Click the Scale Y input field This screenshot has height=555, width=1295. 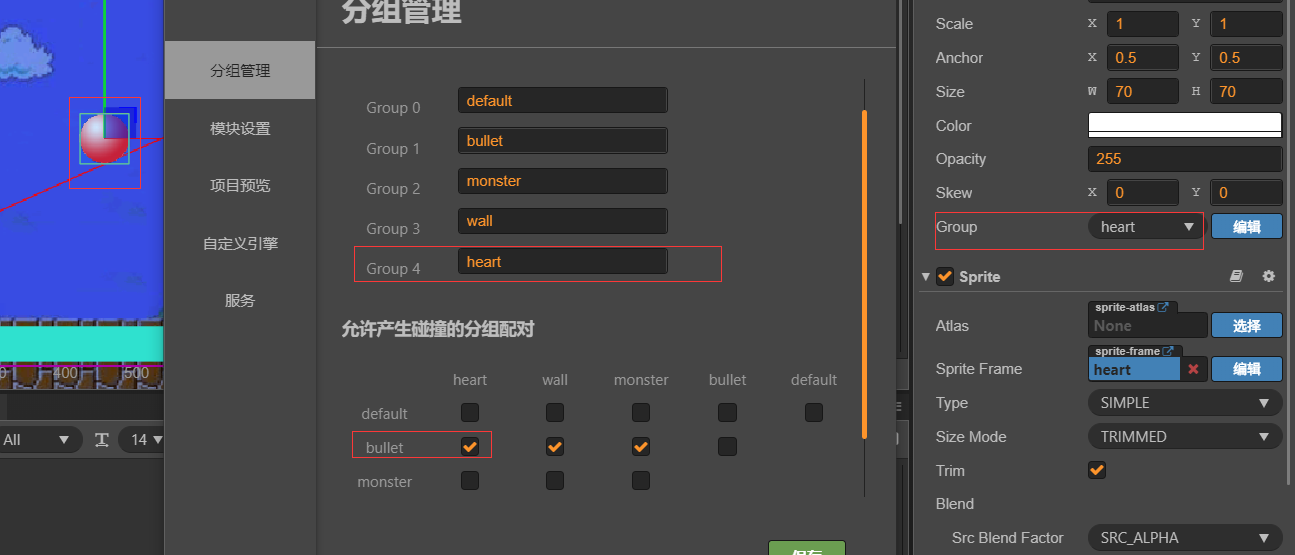point(1246,24)
